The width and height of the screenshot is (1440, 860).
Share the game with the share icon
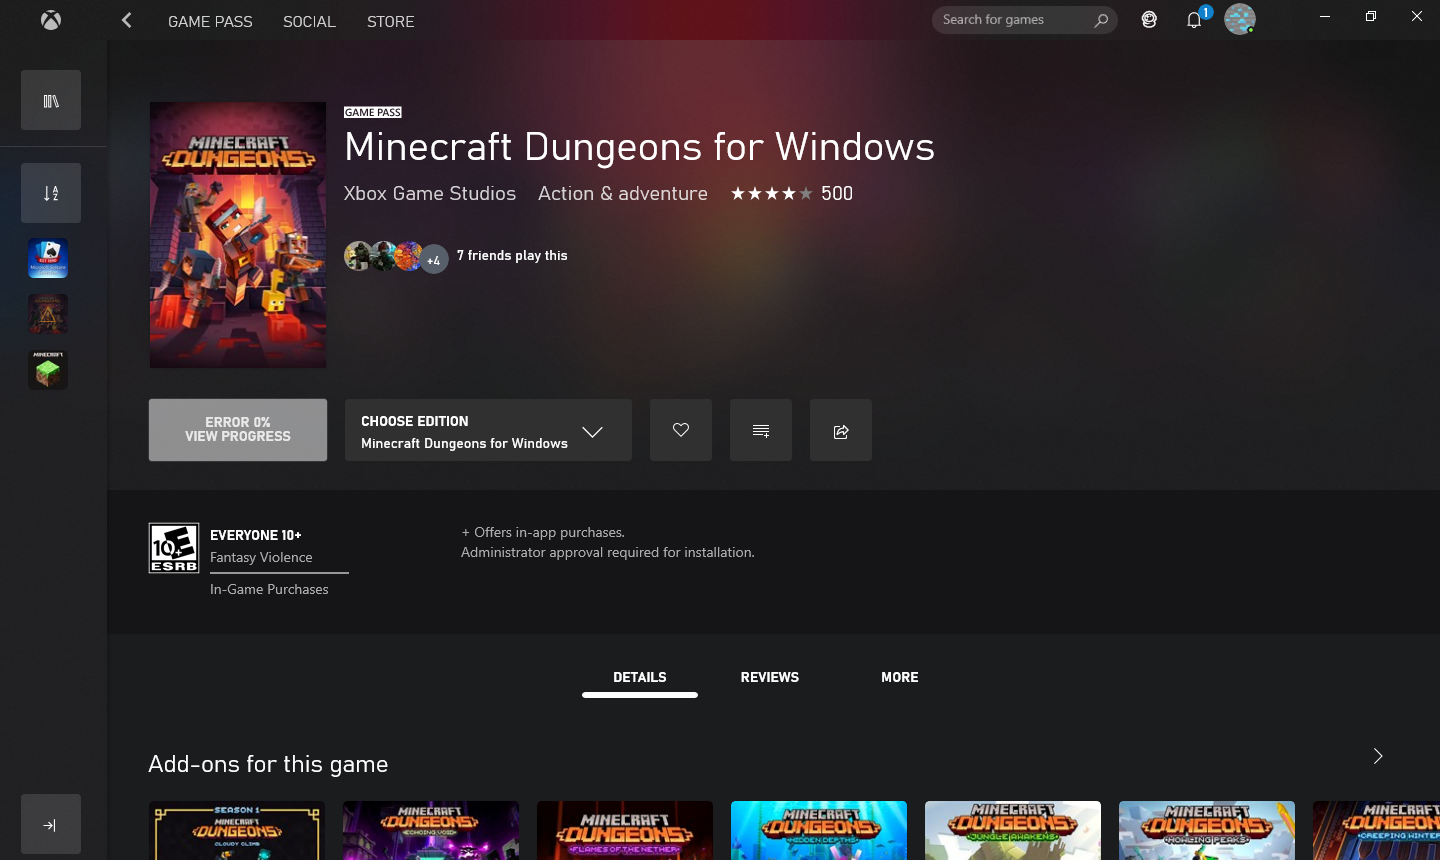tap(841, 430)
